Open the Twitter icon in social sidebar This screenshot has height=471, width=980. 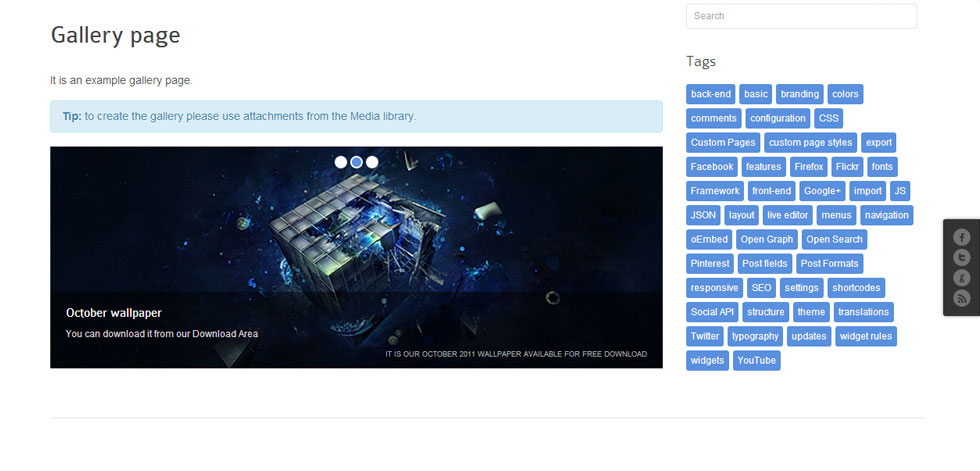961,257
